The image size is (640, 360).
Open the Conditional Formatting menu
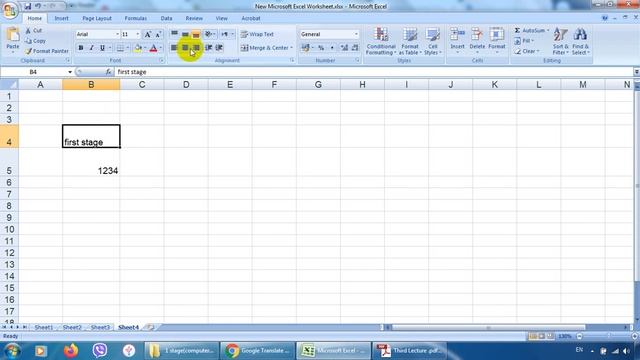click(381, 42)
